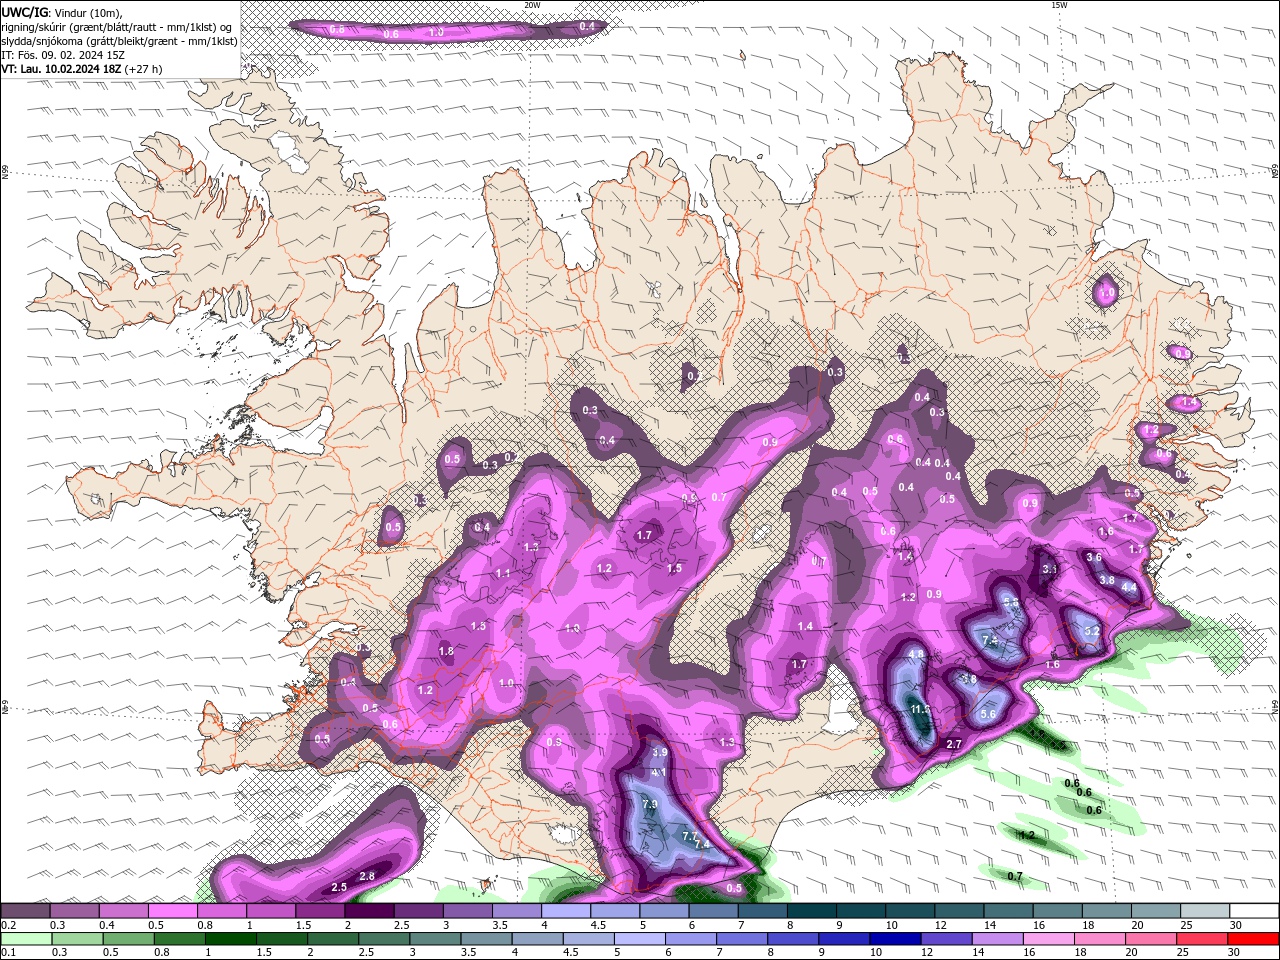This screenshot has width=1280, height=960.
Task: Click the '4.4' snowfall value
Action: click(x=1129, y=588)
